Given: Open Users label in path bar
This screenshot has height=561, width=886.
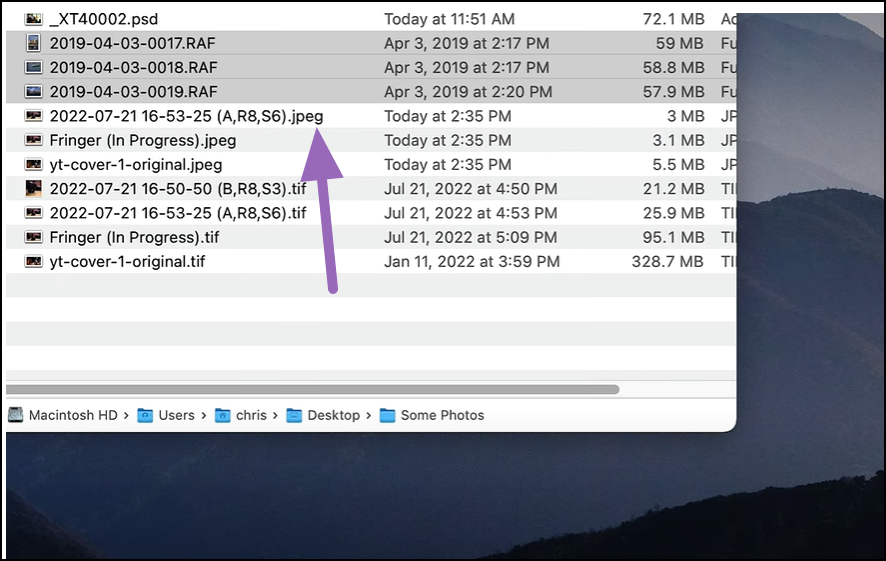Looking at the screenshot, I should click(x=176, y=415).
